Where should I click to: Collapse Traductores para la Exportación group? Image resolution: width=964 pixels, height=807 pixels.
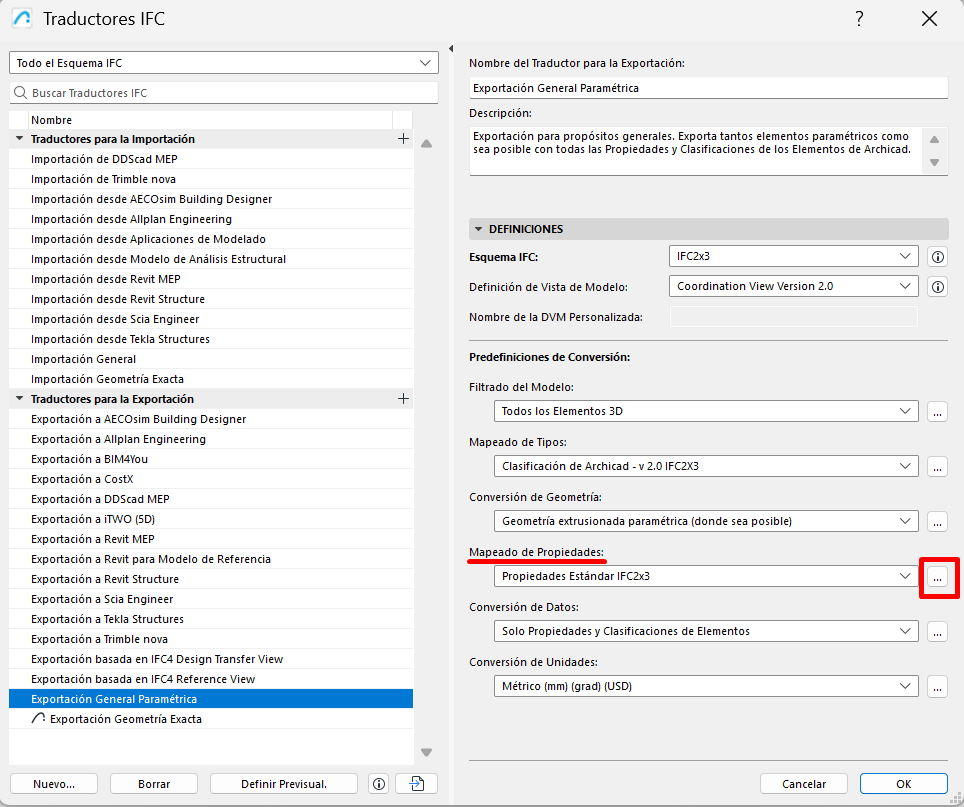[19, 399]
